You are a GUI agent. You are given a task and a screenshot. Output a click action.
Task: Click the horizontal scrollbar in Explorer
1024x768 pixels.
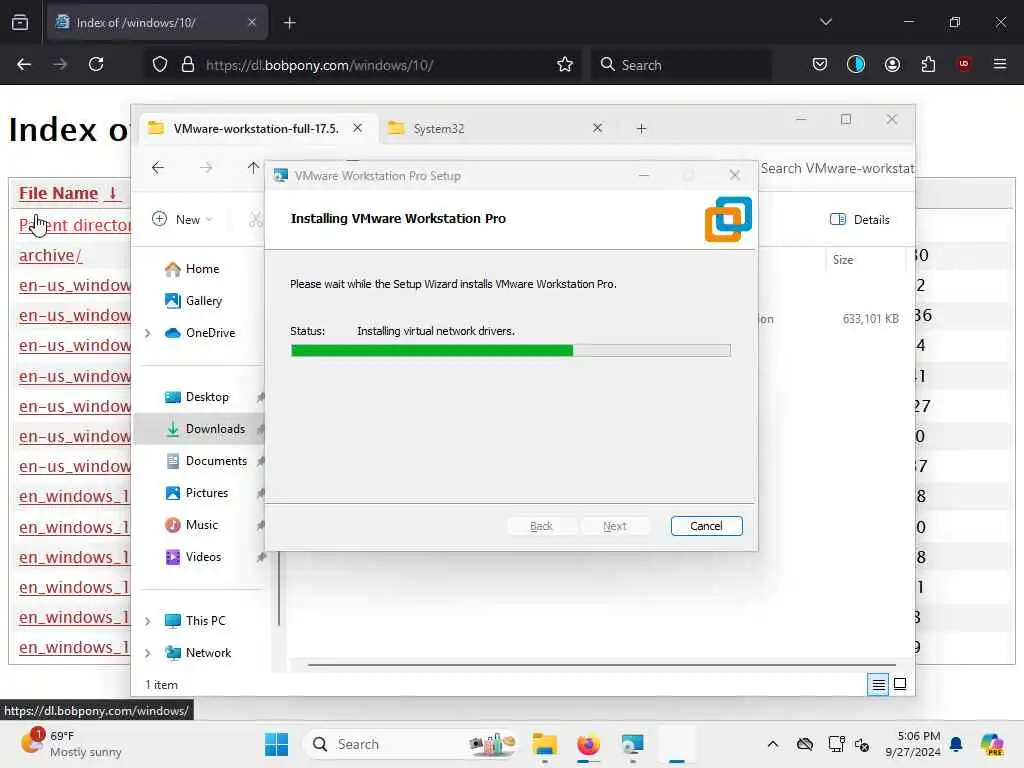[x=601, y=665]
